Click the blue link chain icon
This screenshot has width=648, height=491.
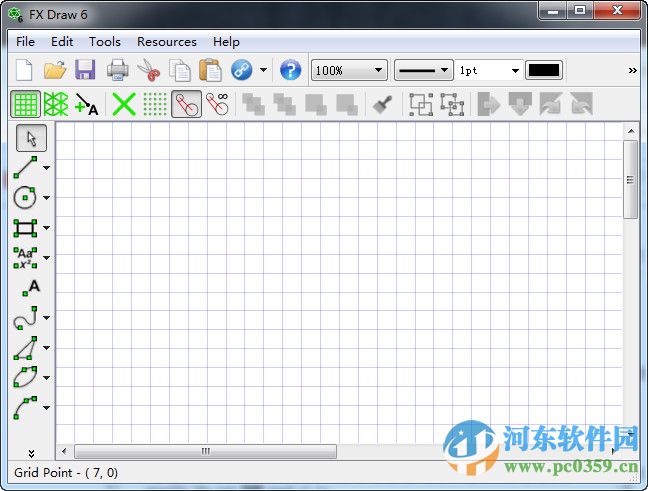click(x=242, y=70)
